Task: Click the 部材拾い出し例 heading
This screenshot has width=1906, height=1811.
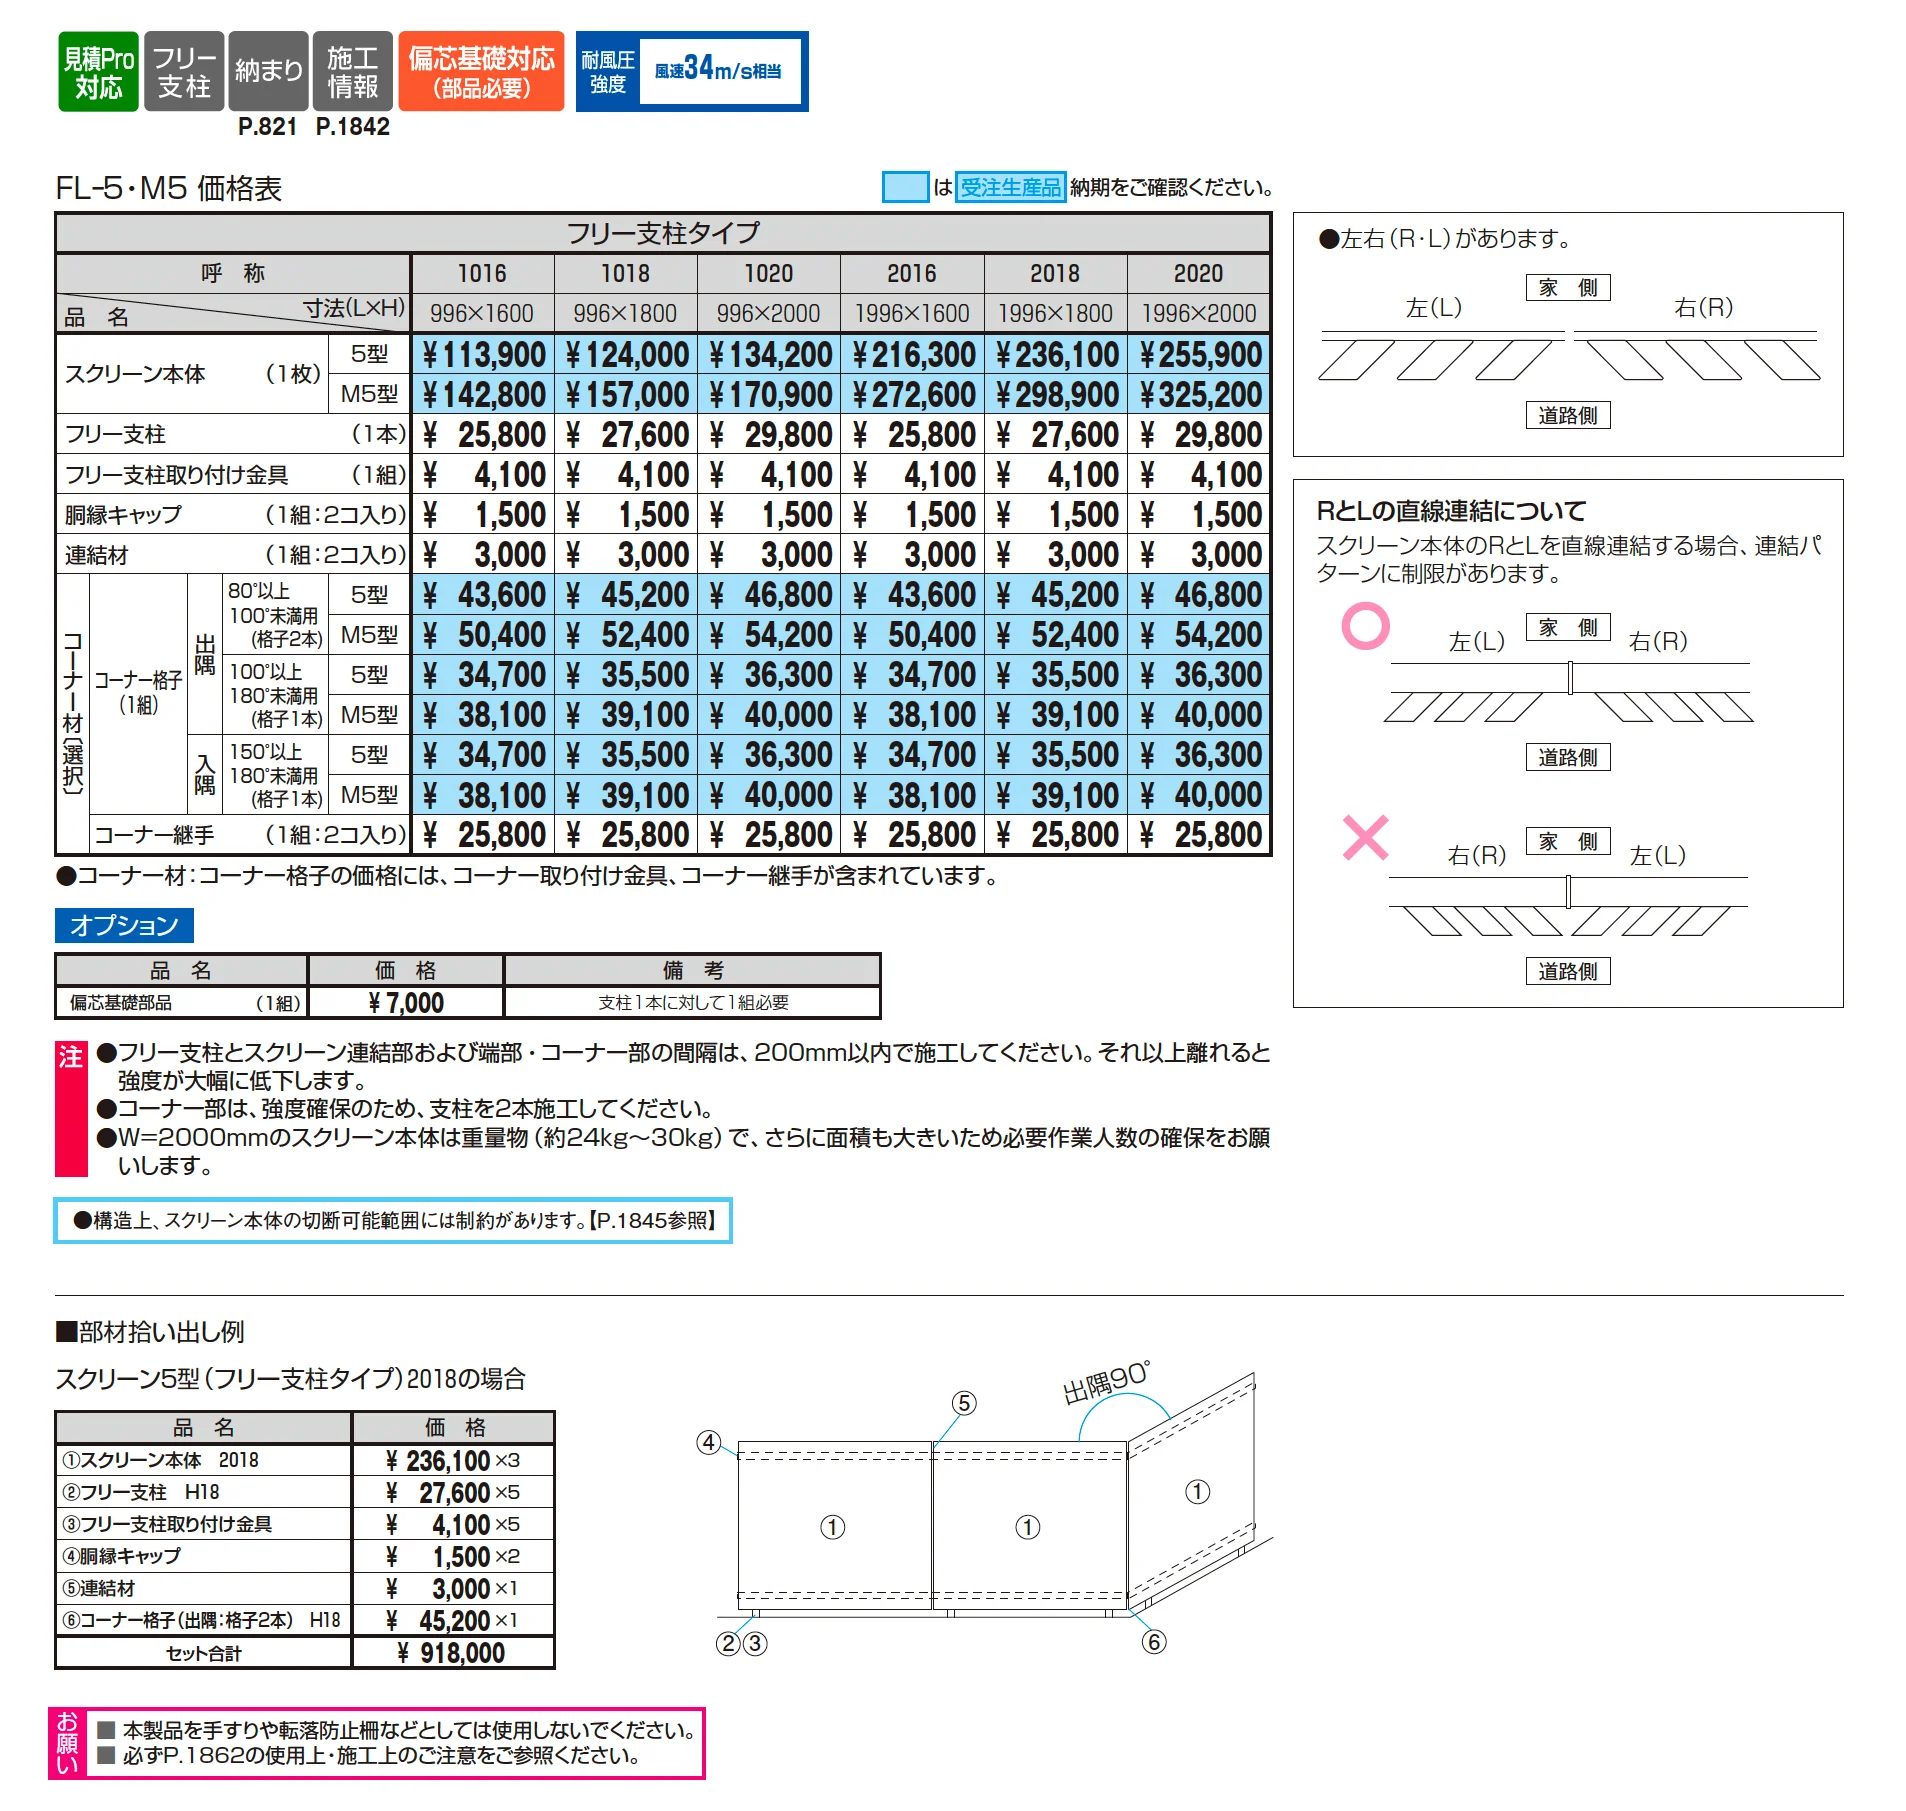Action: tap(150, 1331)
